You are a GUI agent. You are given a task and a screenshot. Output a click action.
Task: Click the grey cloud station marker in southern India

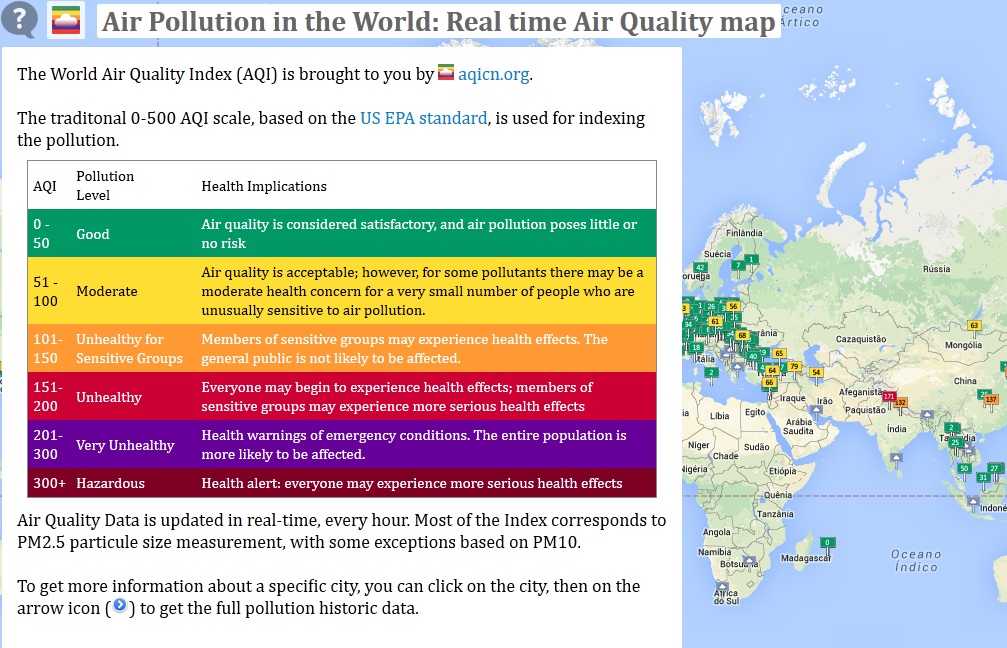[897, 457]
